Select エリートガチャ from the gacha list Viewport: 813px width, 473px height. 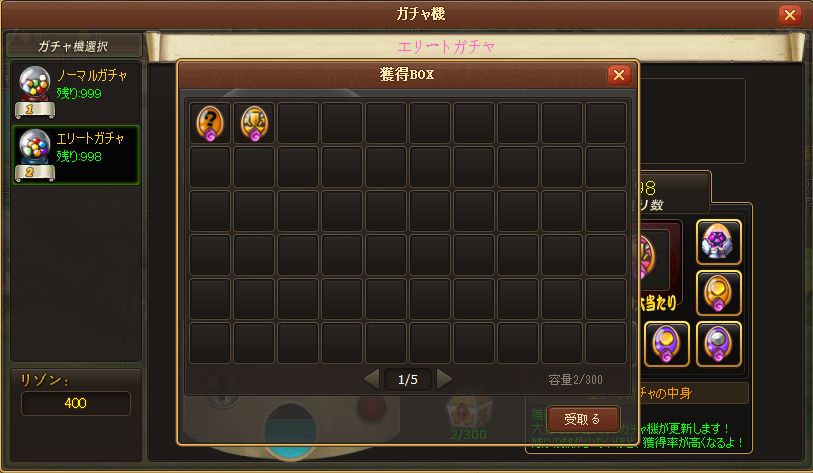point(76,155)
